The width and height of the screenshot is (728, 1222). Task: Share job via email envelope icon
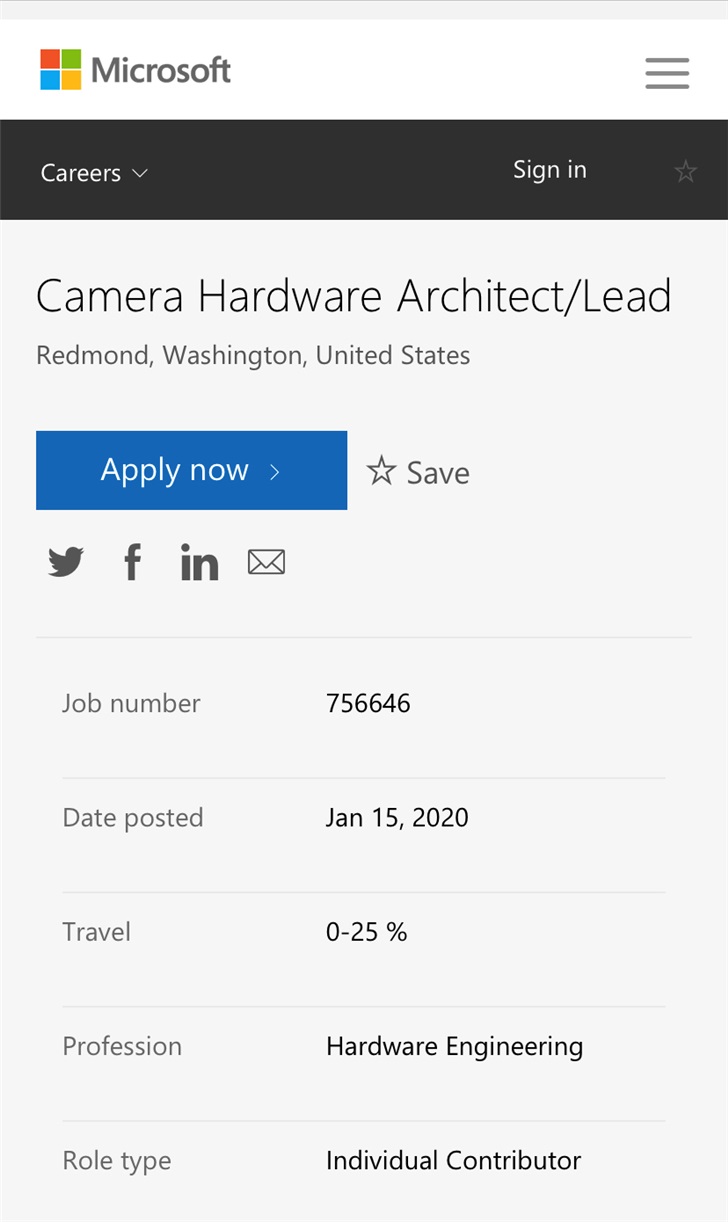pos(266,563)
